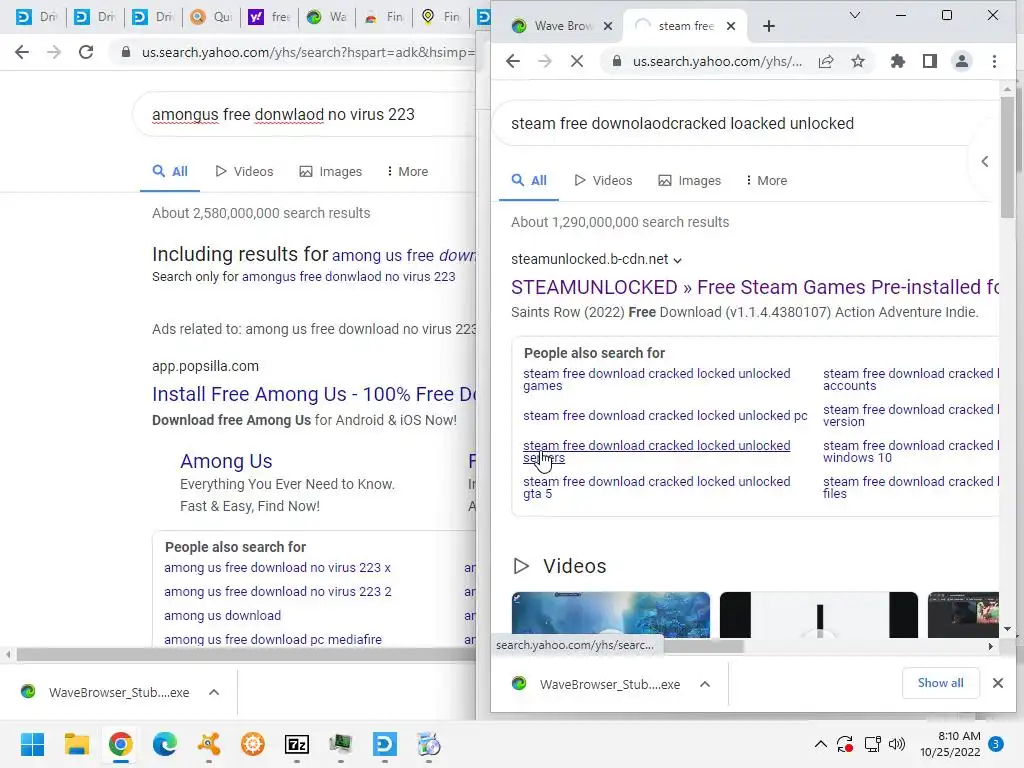Image resolution: width=1024 pixels, height=768 pixels.
Task: Search only for amongus free donwlaod link
Action: [x=348, y=277]
